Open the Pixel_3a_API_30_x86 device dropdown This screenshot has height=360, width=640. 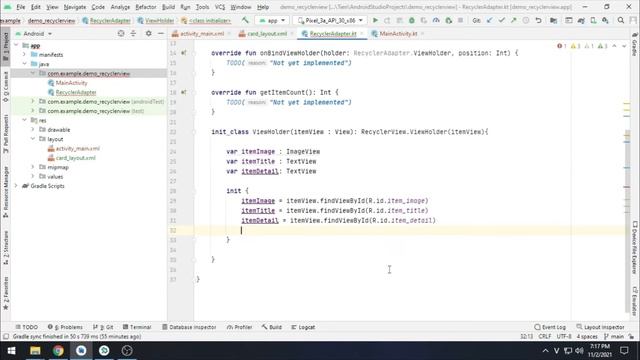point(330,20)
